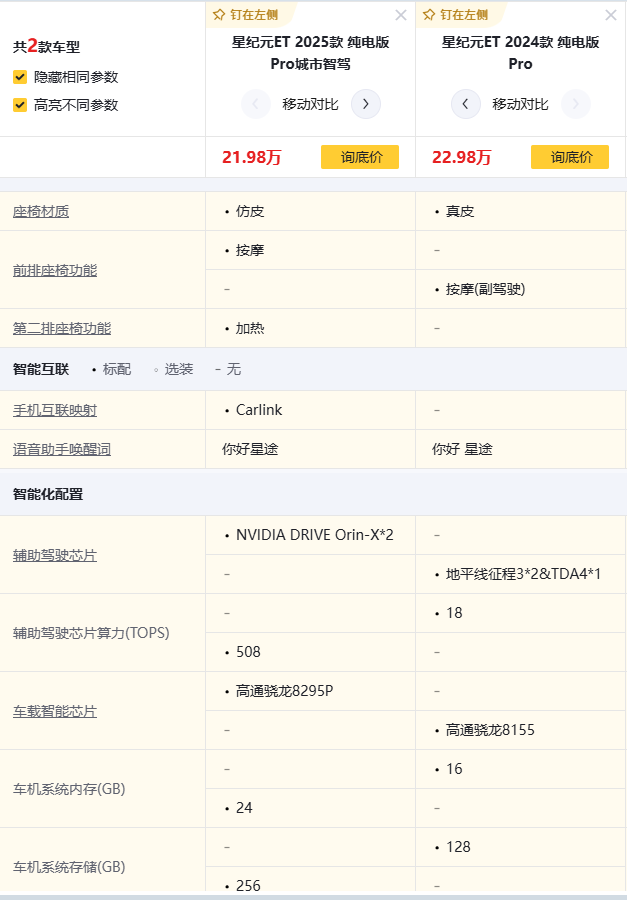Click 询底价 for the 22.98万 model

(570, 157)
